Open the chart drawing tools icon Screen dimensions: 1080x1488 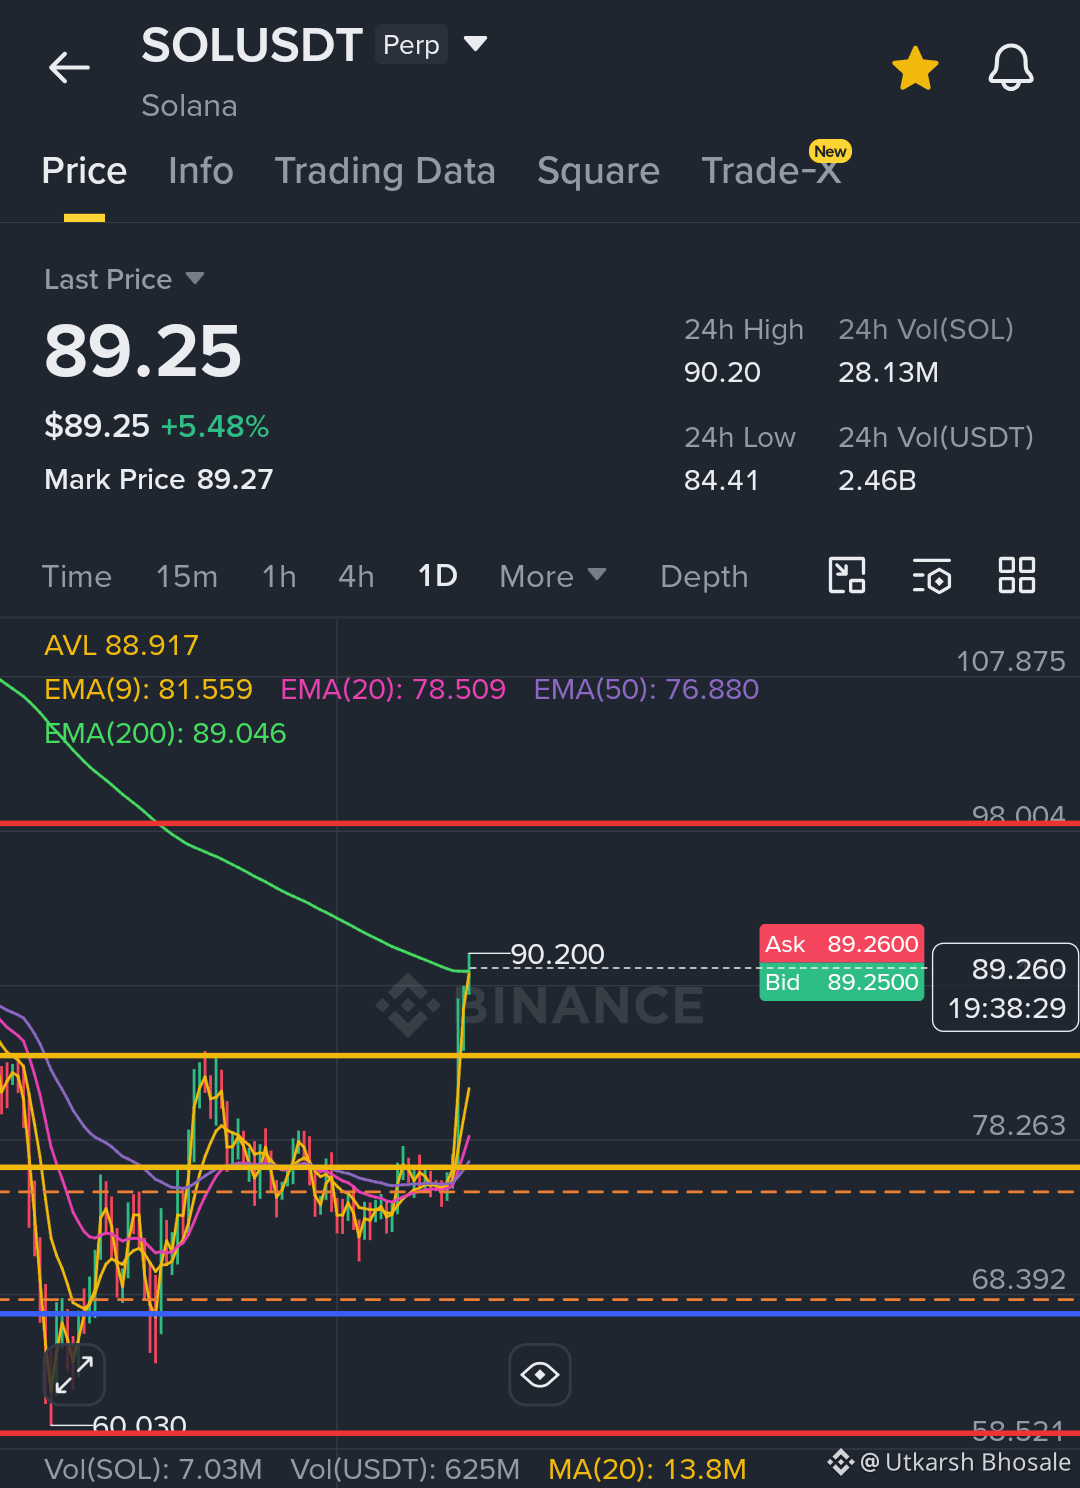pos(847,576)
